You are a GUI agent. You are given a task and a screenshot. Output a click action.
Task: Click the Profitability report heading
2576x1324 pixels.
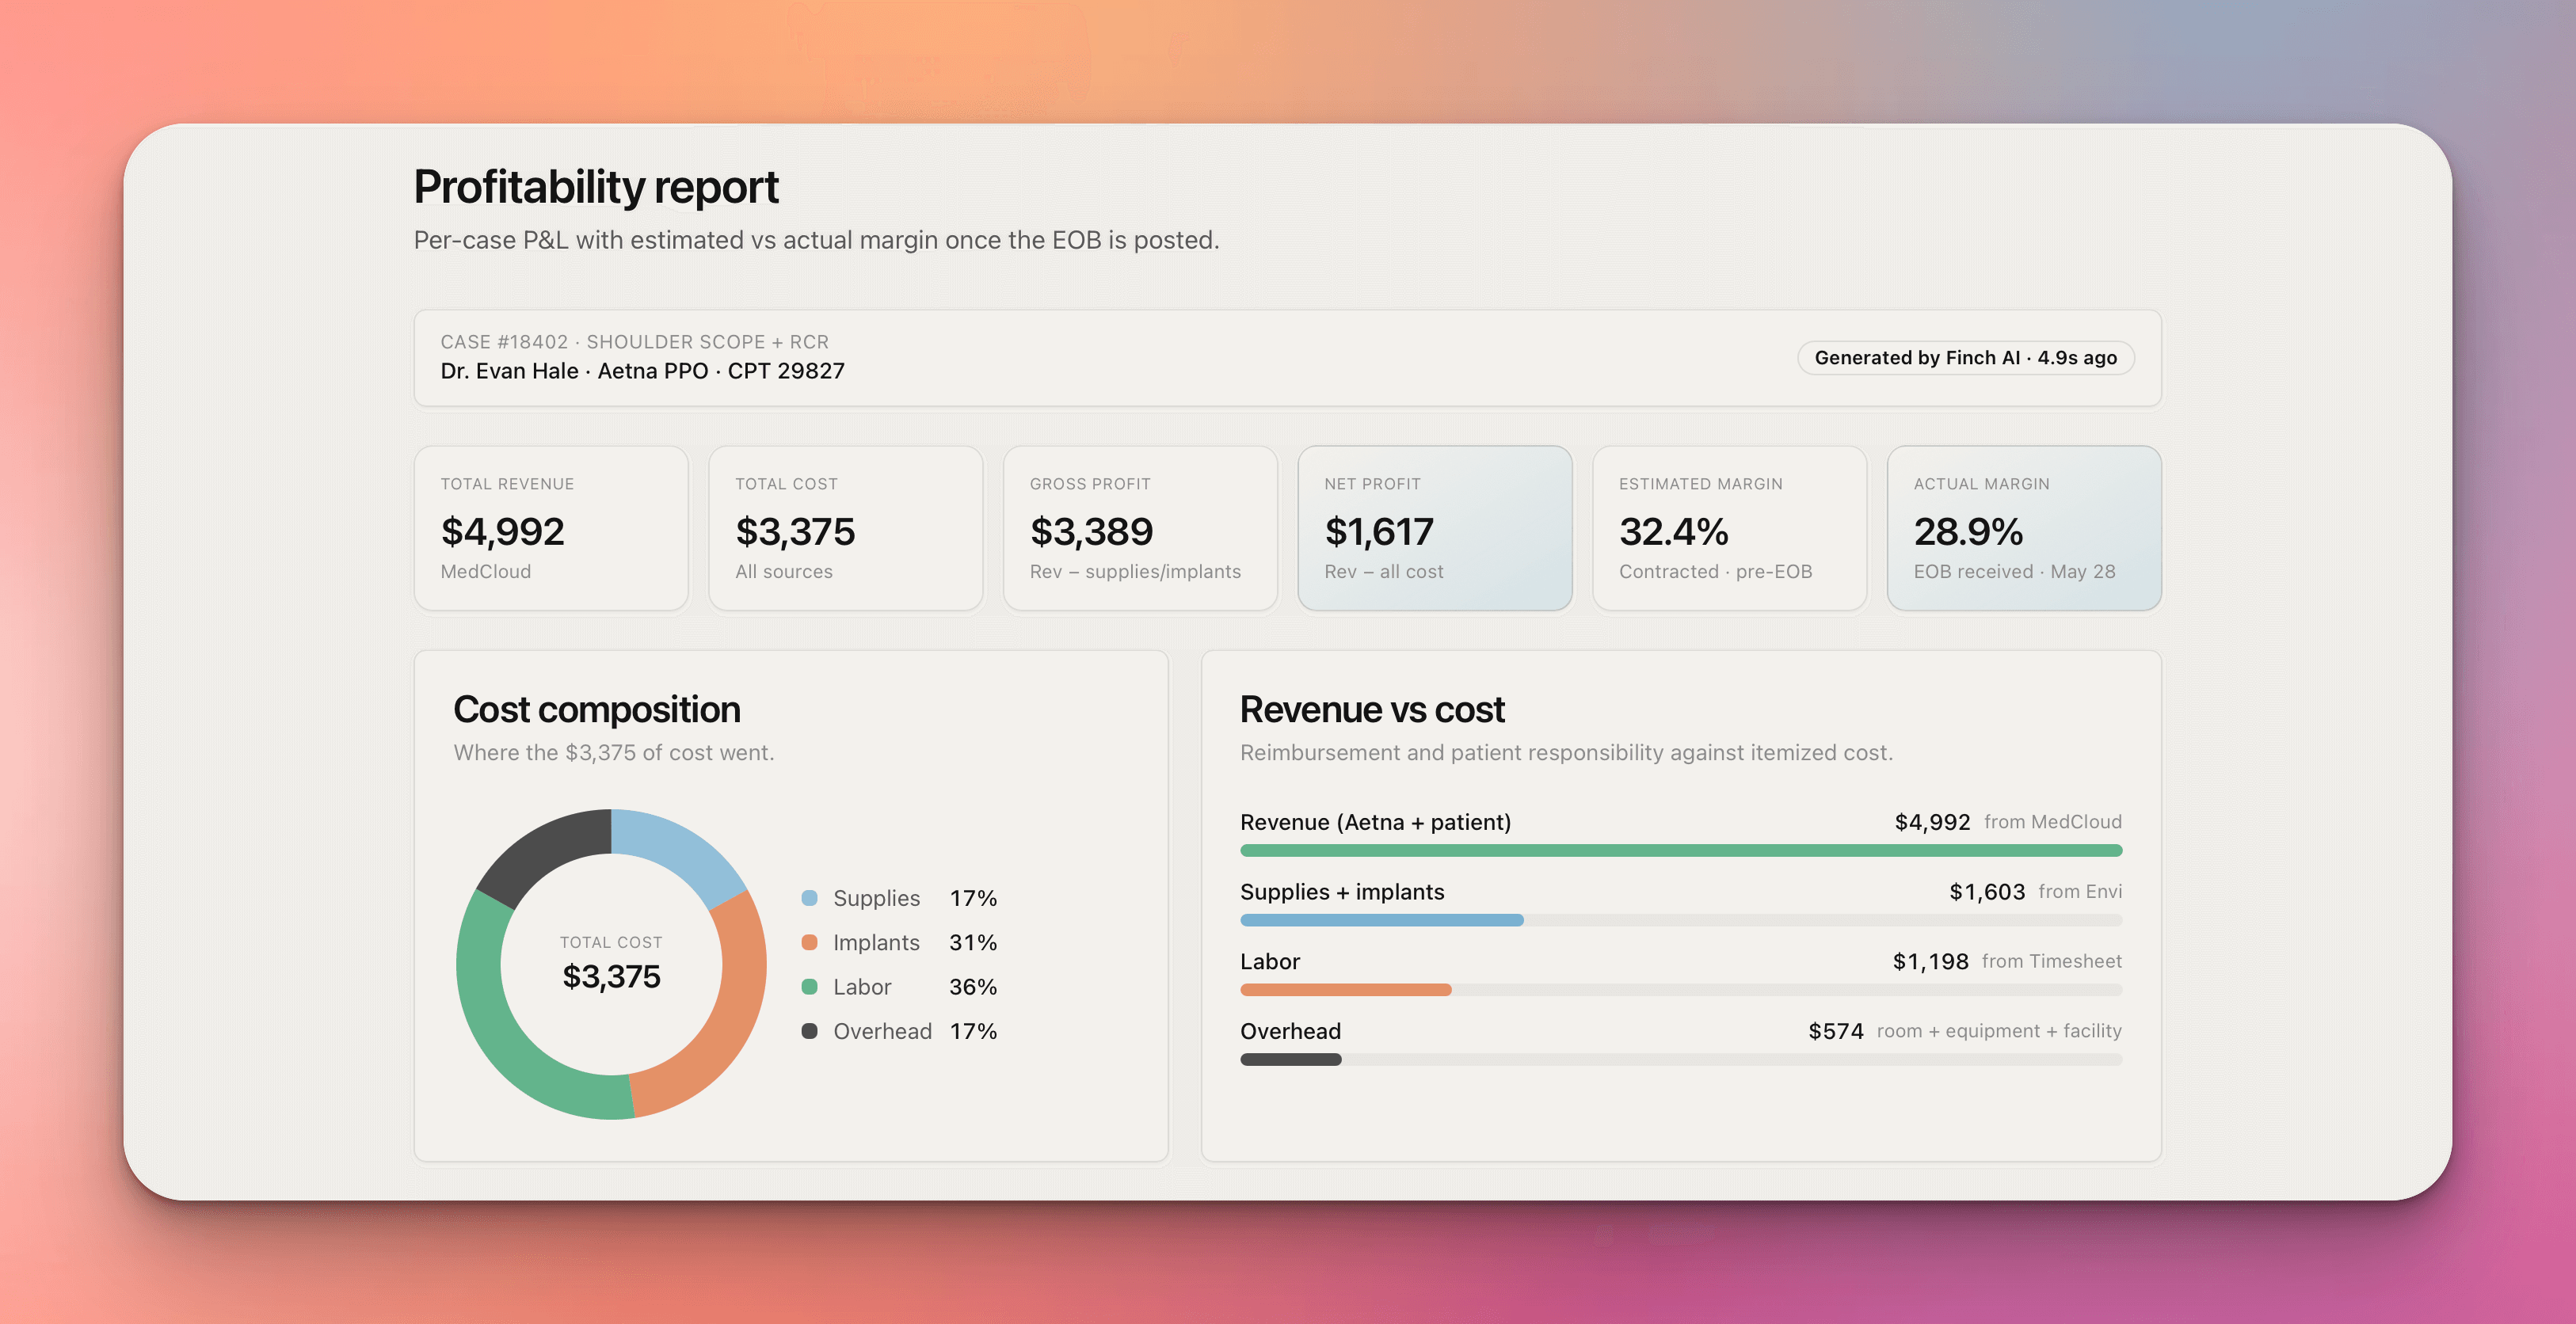click(596, 187)
